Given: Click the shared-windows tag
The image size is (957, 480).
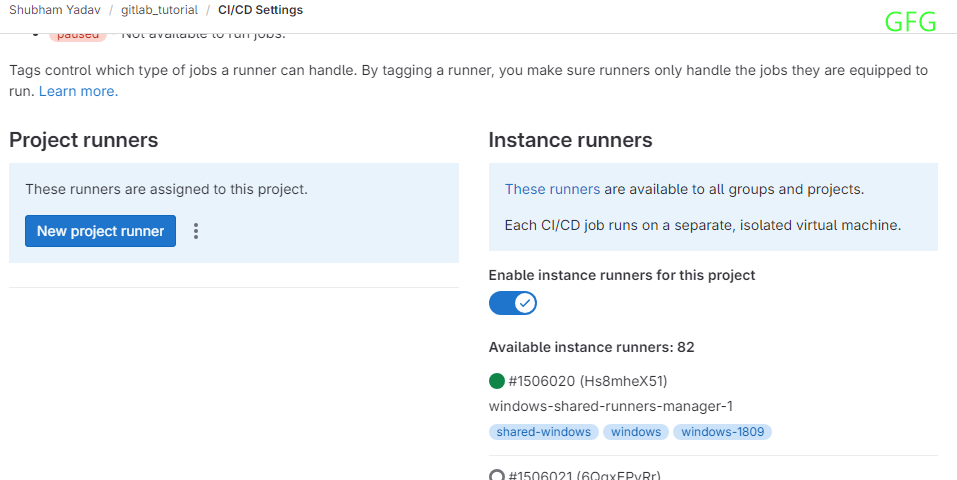Looking at the screenshot, I should [544, 432].
